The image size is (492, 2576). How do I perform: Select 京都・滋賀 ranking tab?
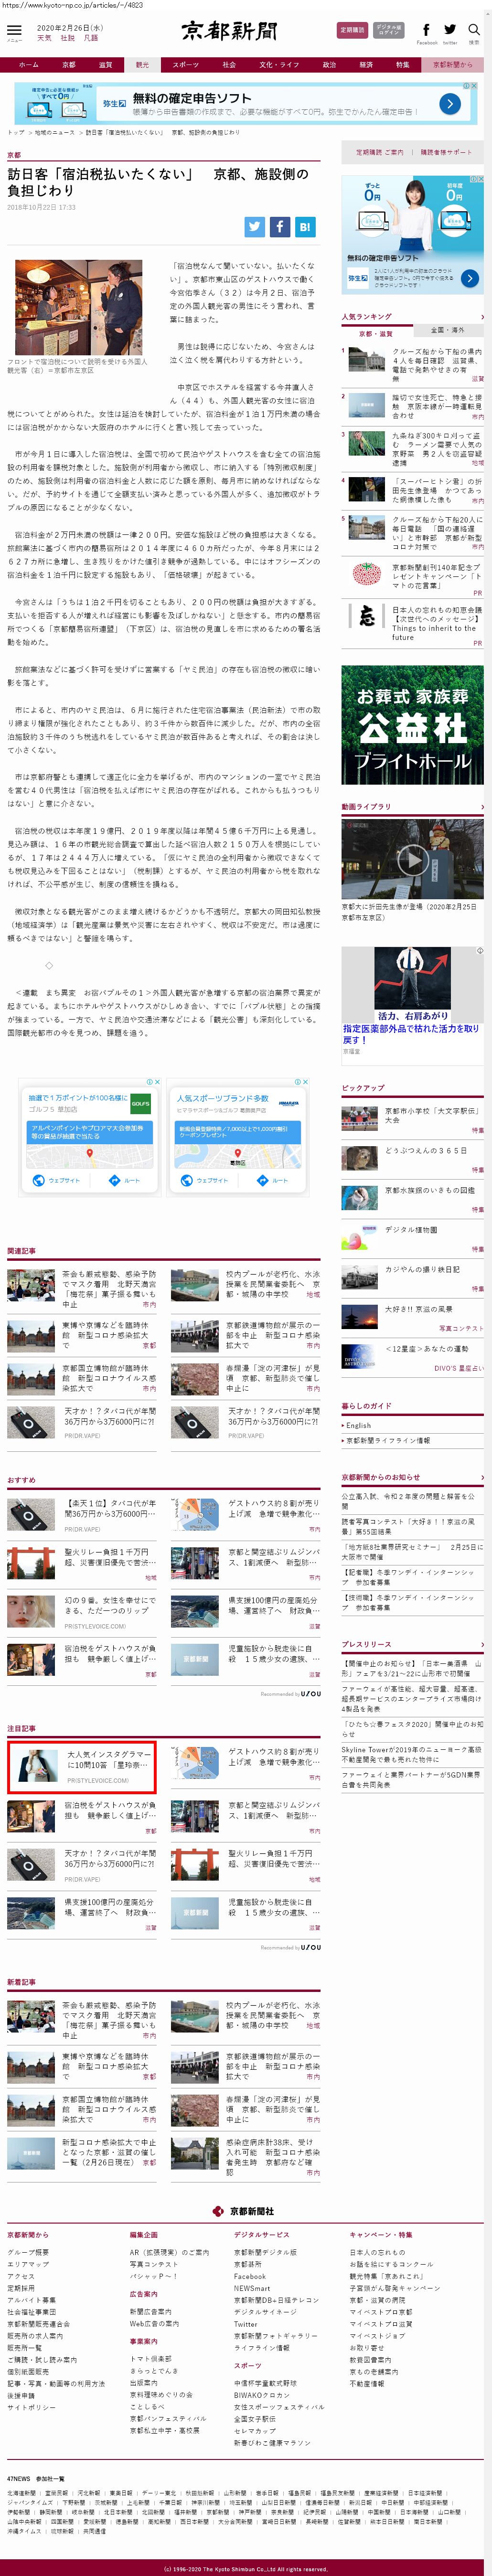pyautogui.click(x=376, y=333)
